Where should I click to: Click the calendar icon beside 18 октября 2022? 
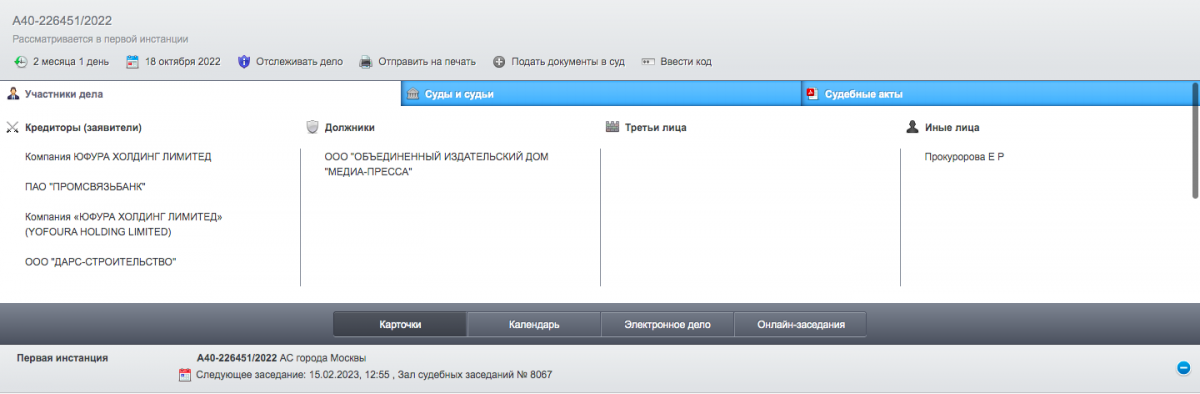[132, 62]
